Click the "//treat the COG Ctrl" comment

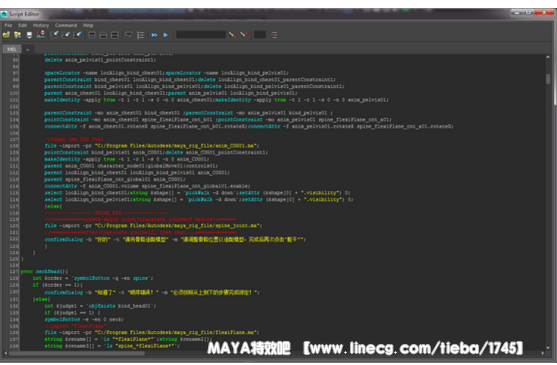(x=74, y=139)
